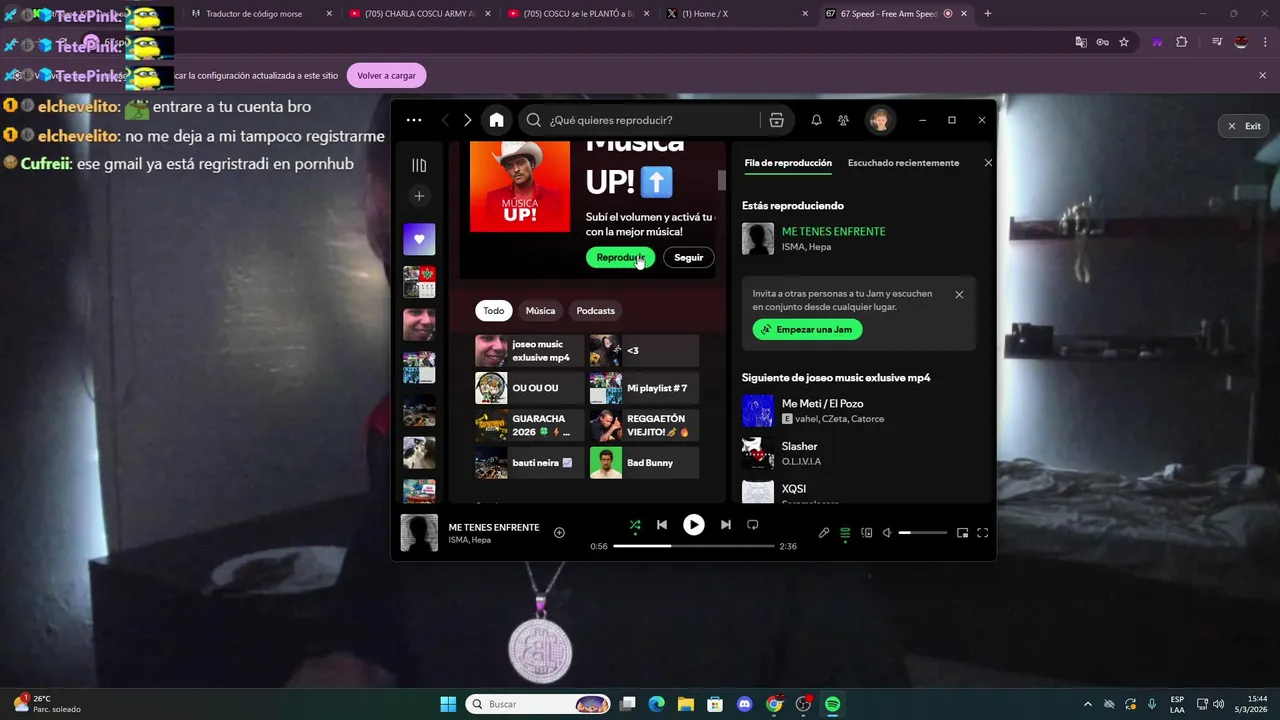Open Windows Start menu

click(x=448, y=704)
